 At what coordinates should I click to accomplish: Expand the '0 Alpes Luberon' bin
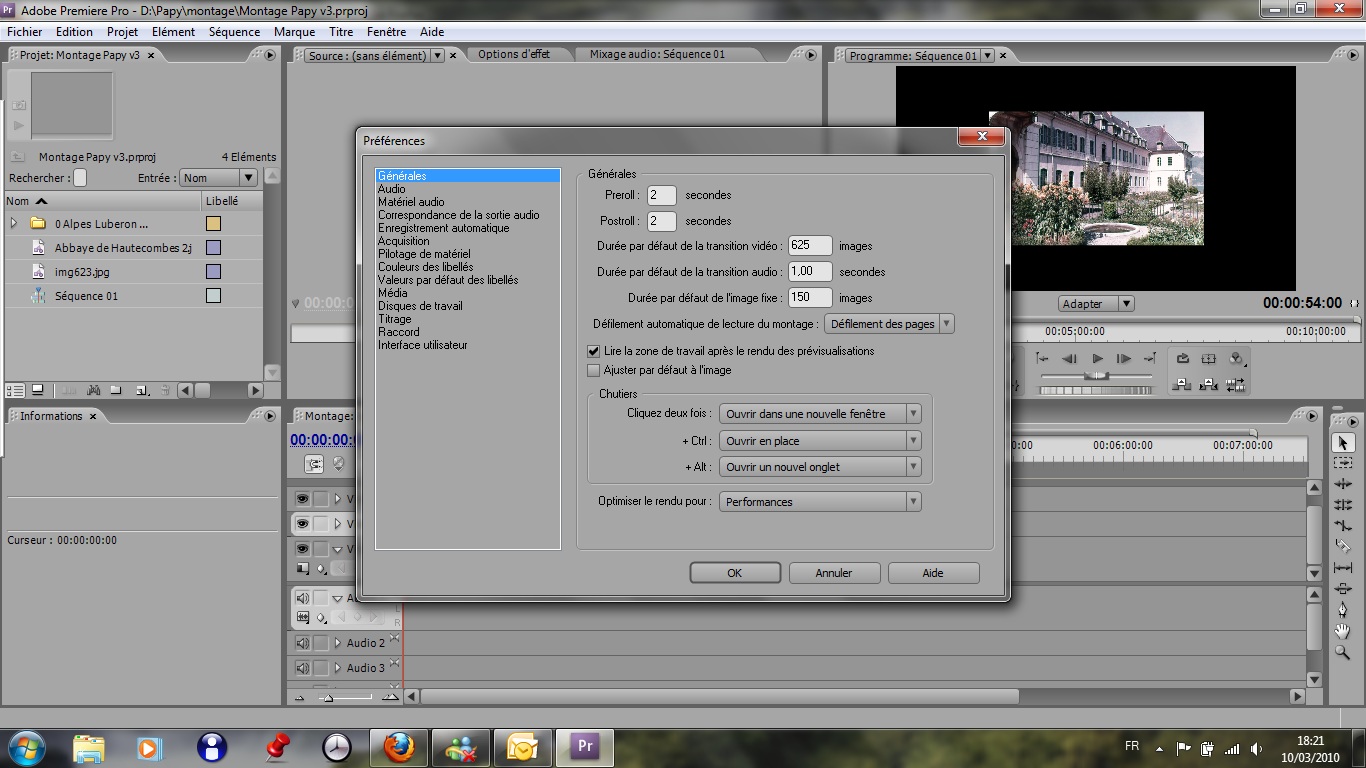click(14, 224)
